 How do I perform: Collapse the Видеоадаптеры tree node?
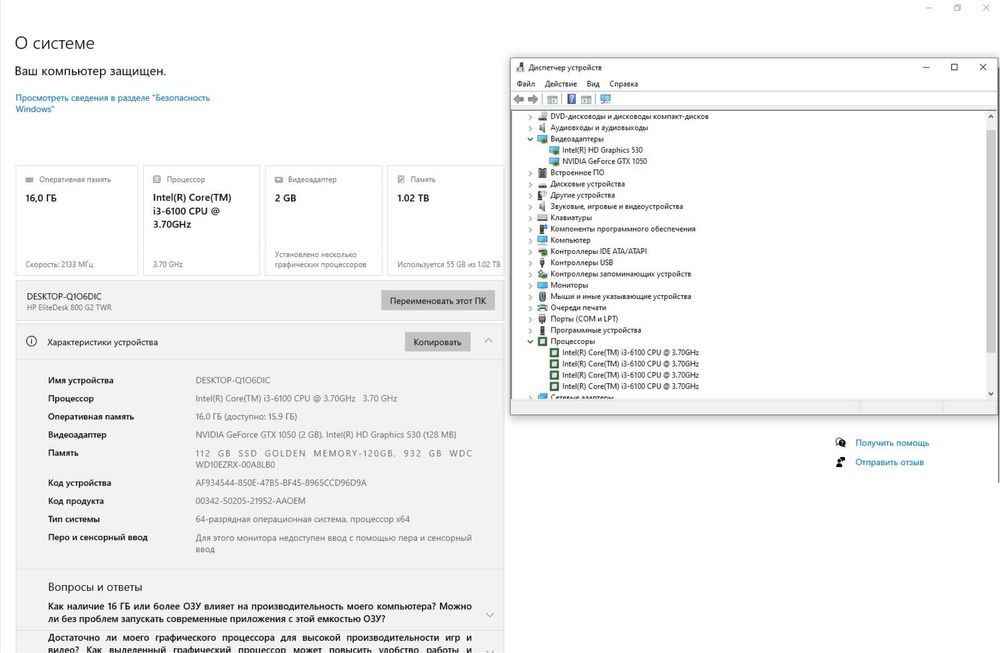(x=530, y=139)
